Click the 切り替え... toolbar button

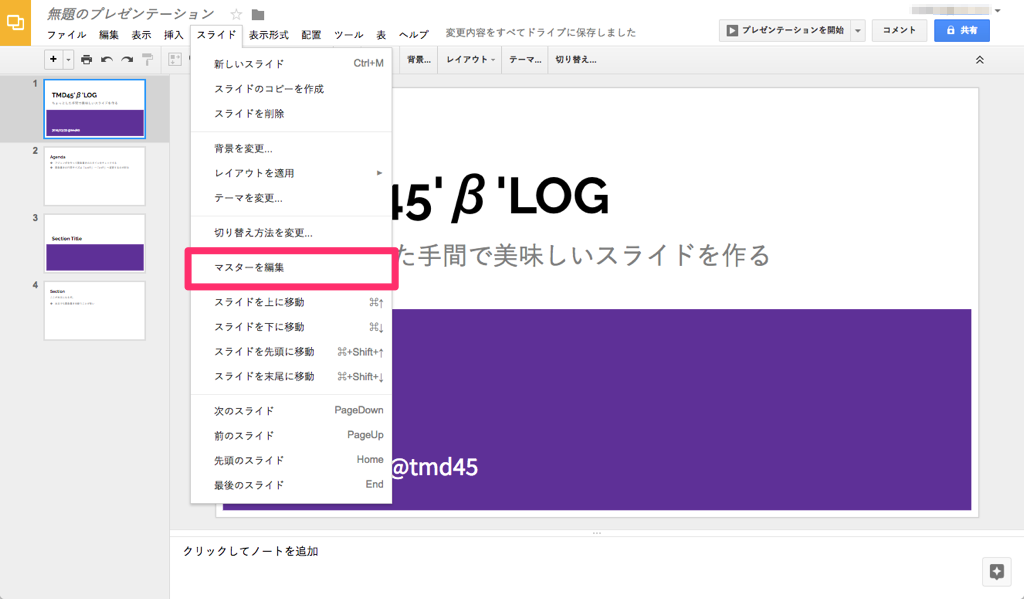(x=575, y=59)
